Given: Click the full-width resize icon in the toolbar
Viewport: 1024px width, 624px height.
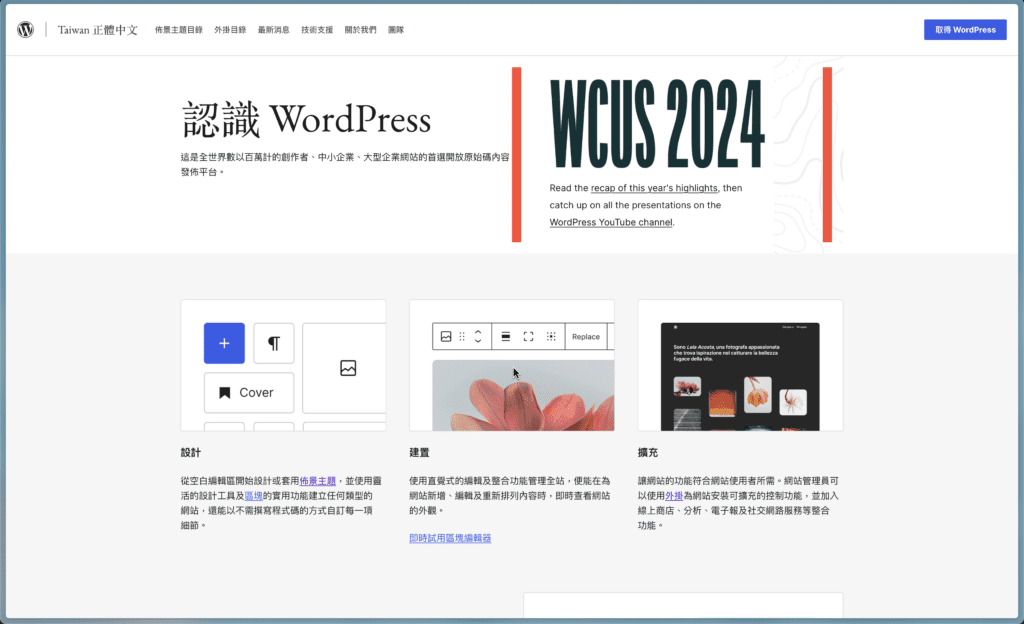Looking at the screenshot, I should 529,337.
